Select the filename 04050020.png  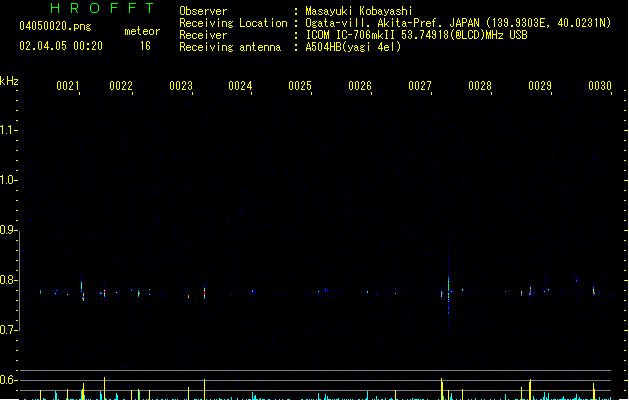(x=55, y=26)
